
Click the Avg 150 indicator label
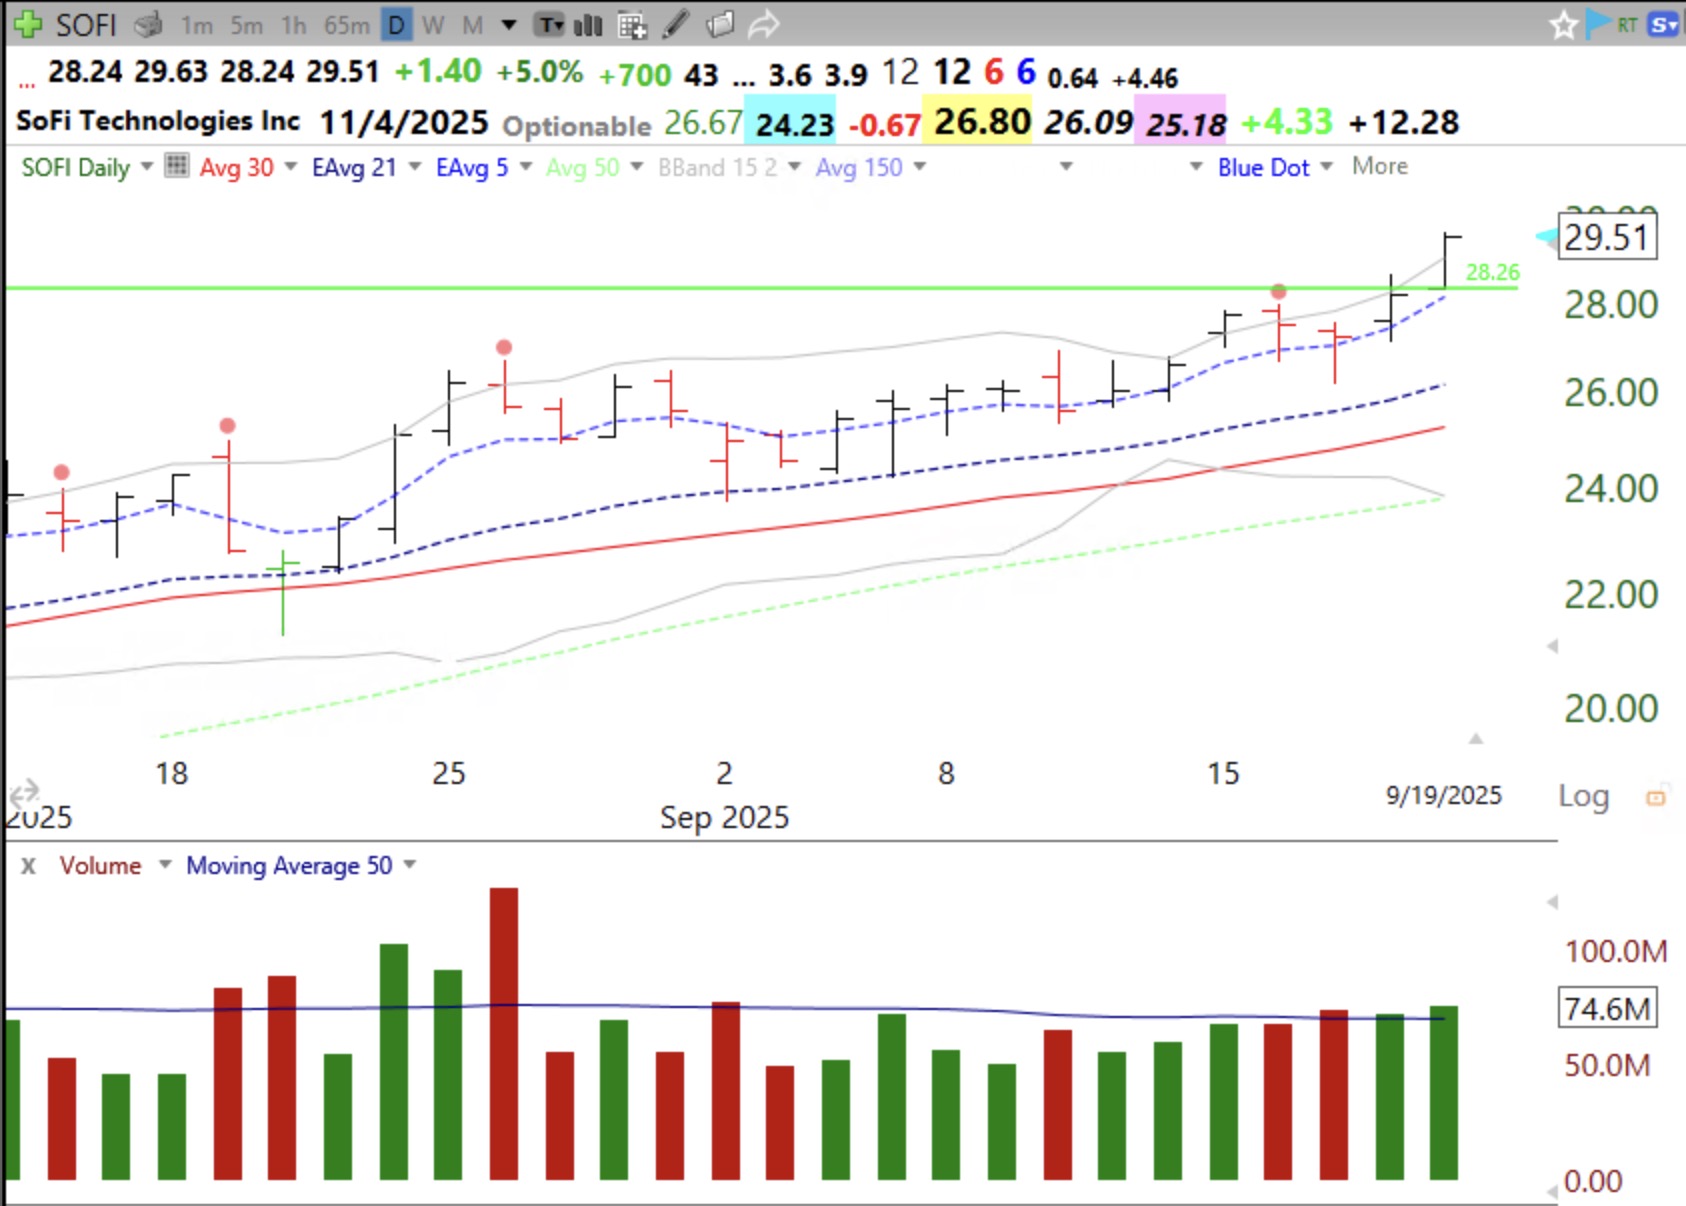click(x=859, y=167)
